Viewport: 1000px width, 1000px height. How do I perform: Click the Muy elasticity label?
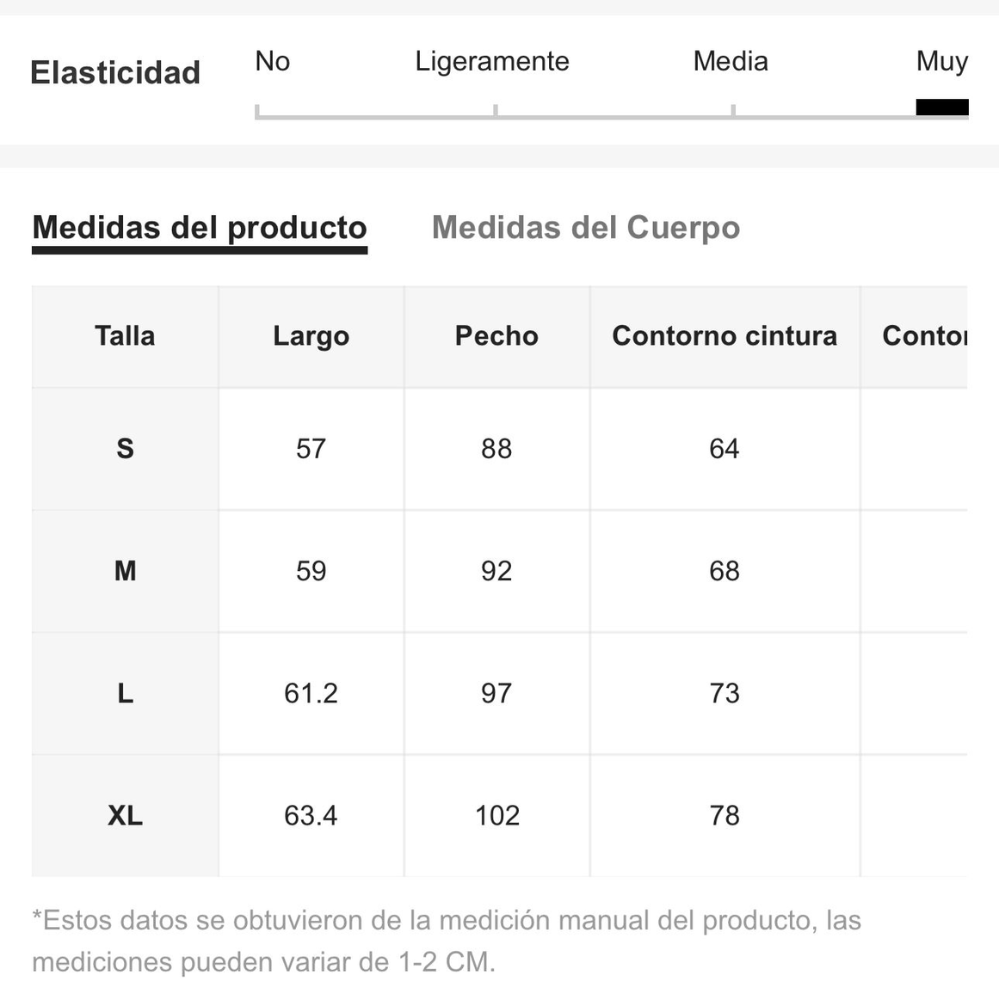[941, 62]
